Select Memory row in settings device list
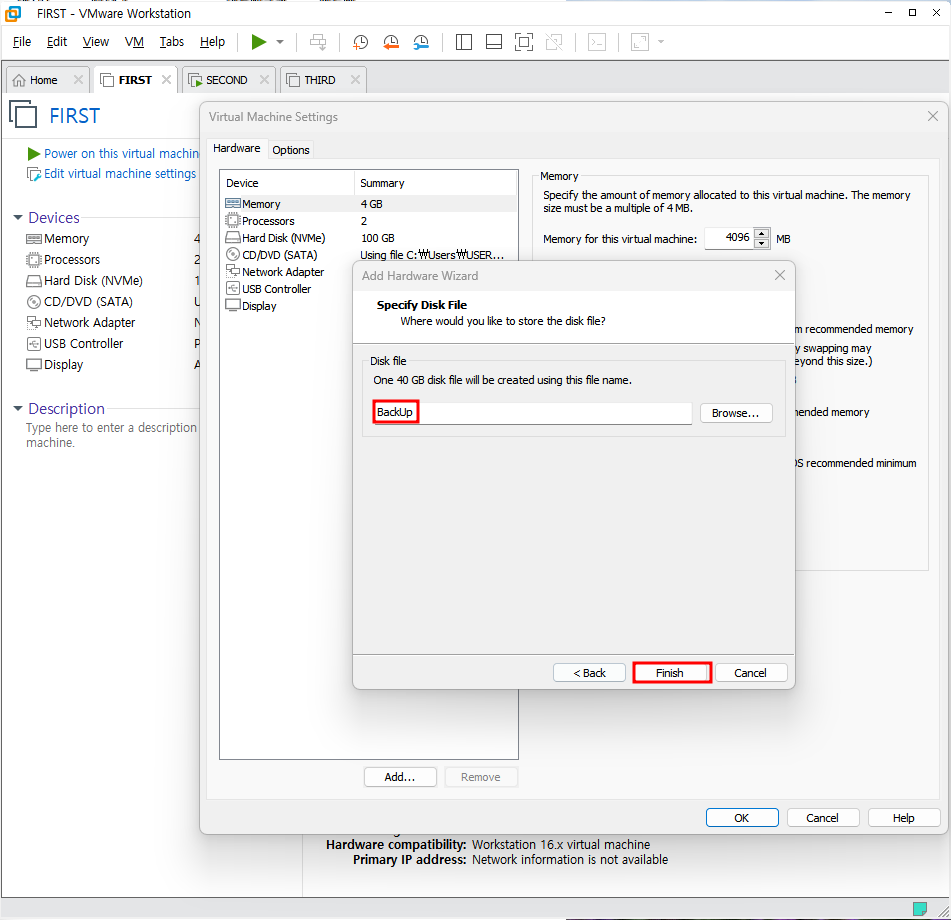Image resolution: width=951 pixels, height=920 pixels. pyautogui.click(x=369, y=204)
